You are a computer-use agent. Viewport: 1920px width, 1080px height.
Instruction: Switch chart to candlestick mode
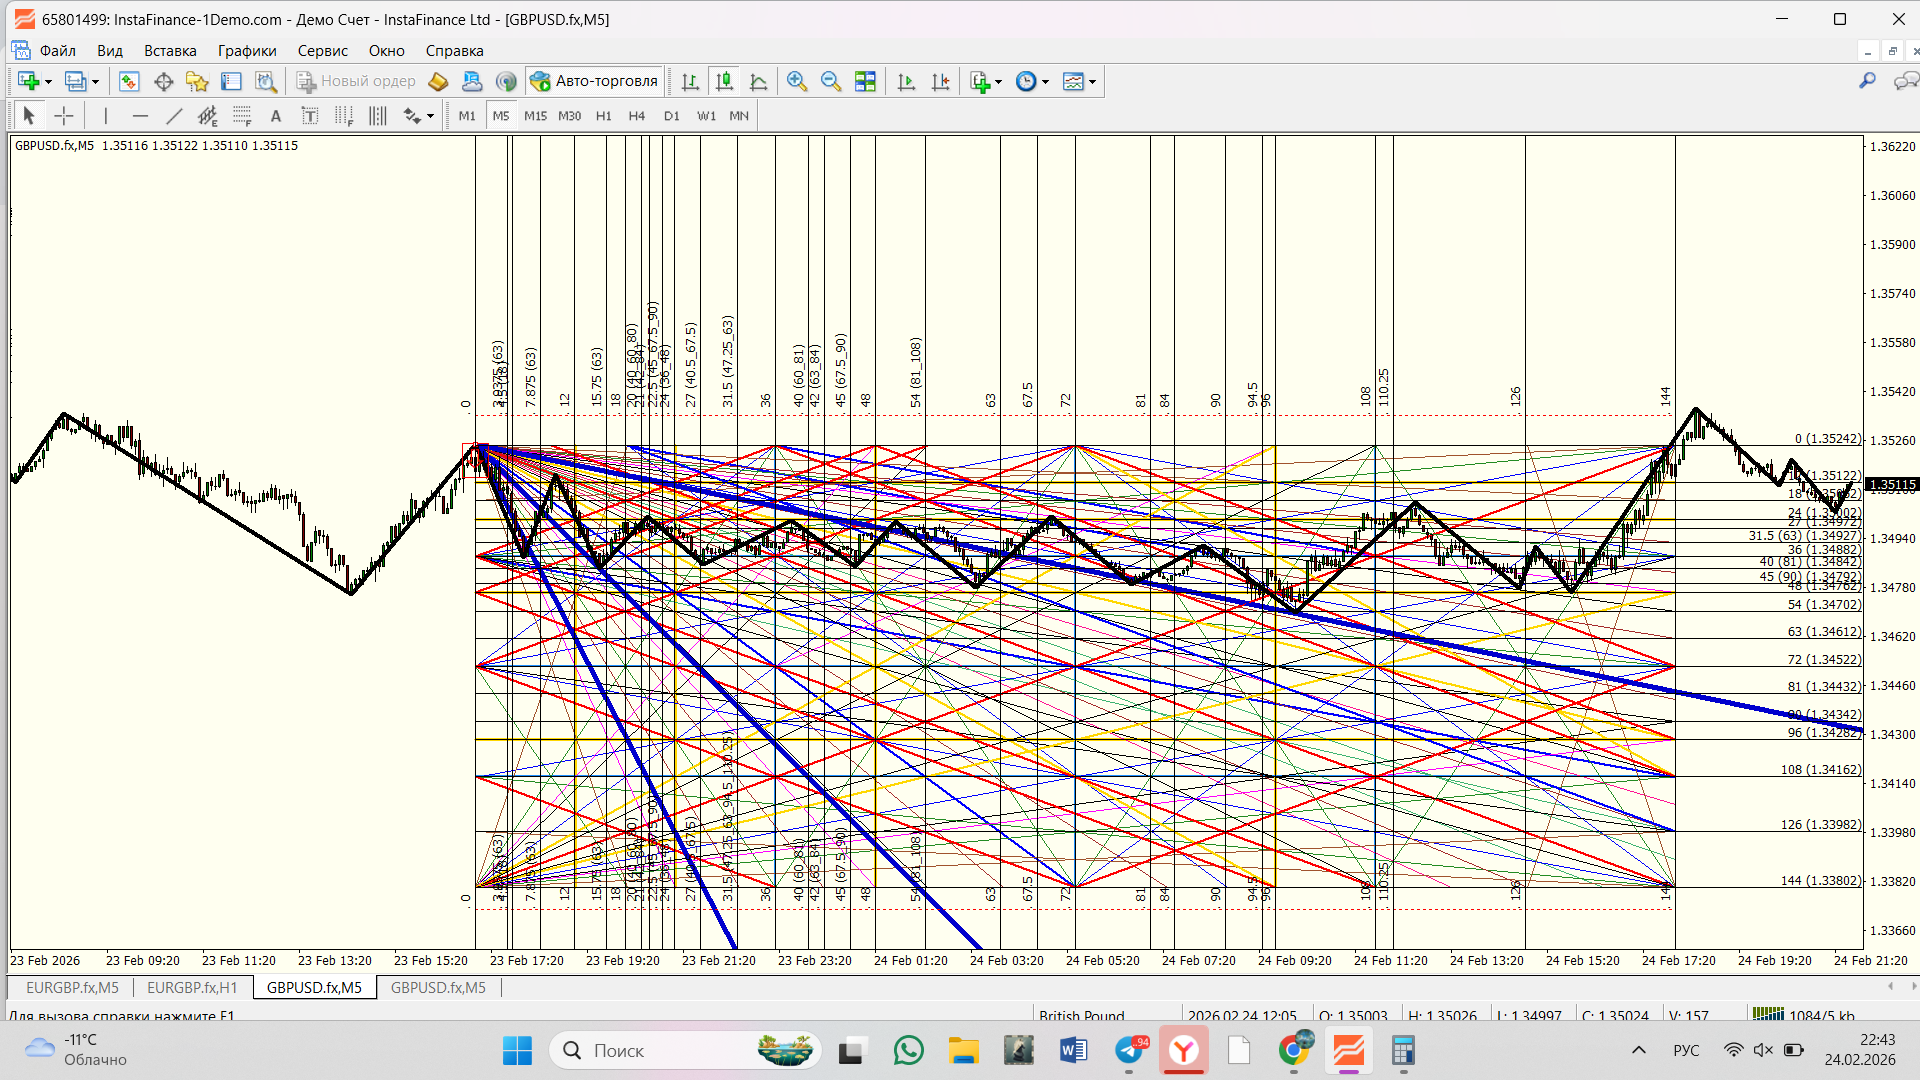[x=724, y=82]
